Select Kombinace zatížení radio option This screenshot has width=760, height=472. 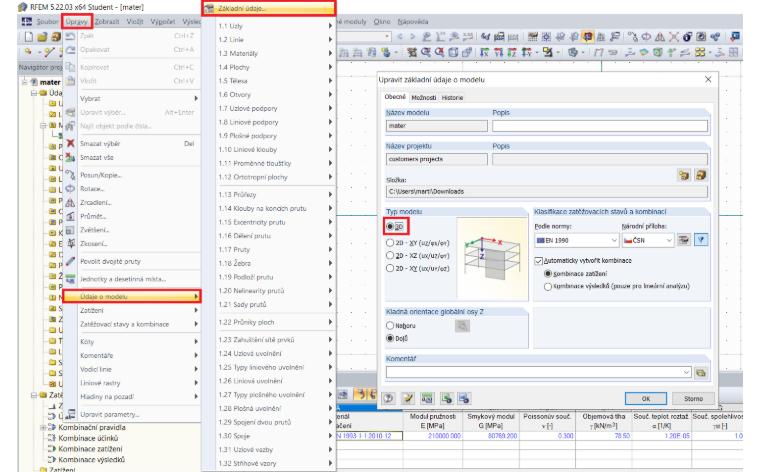548,273
